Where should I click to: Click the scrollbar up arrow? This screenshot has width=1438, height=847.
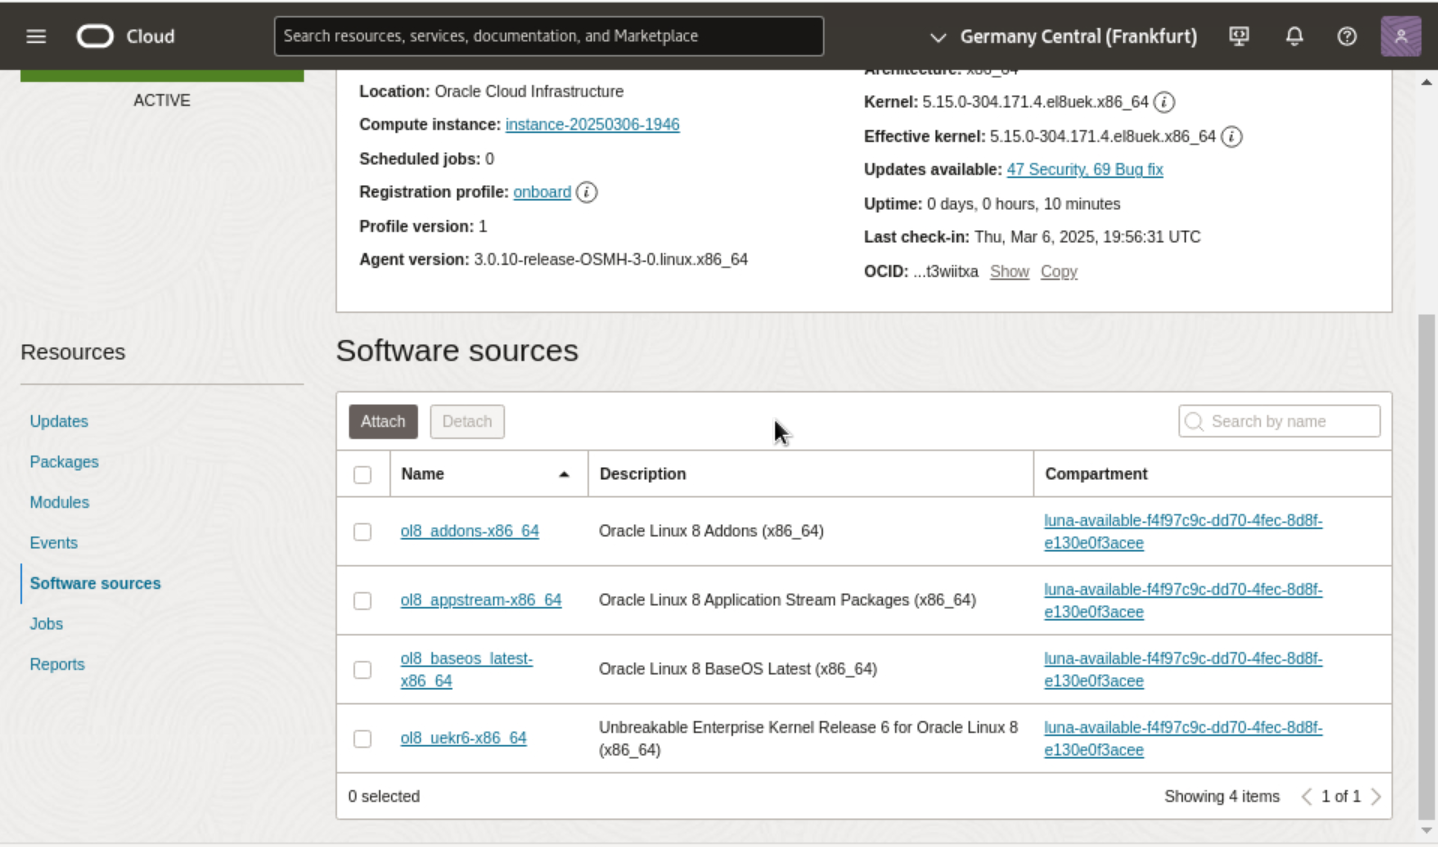coord(1427,82)
